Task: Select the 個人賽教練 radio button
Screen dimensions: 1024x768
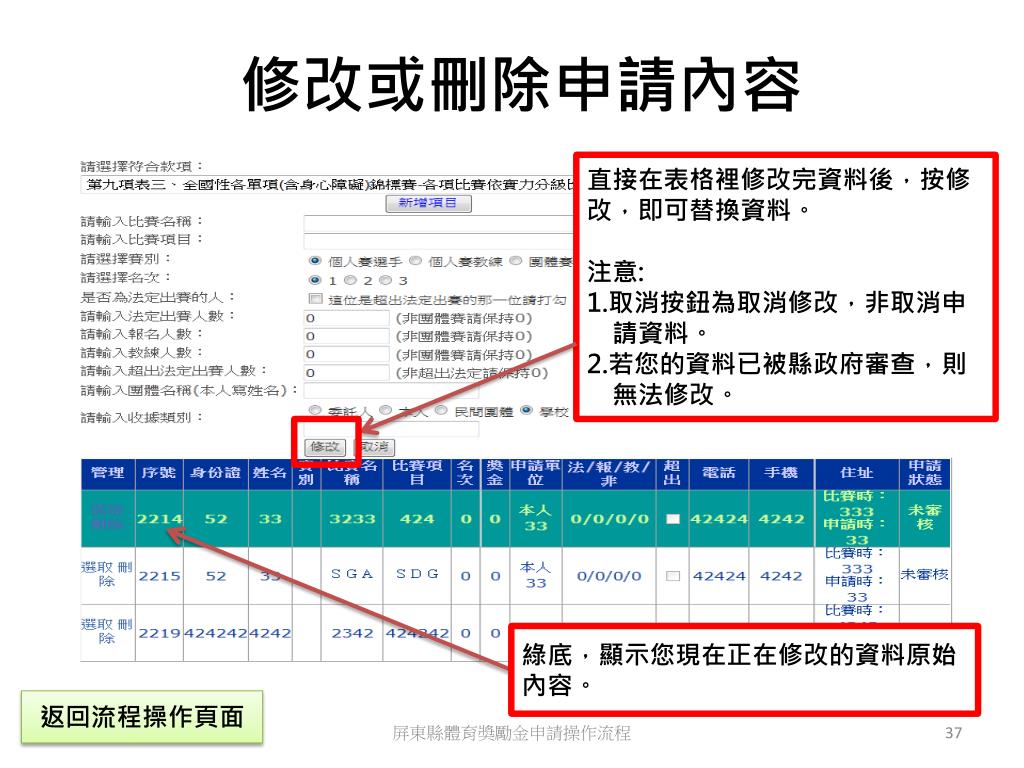Action: pos(415,261)
